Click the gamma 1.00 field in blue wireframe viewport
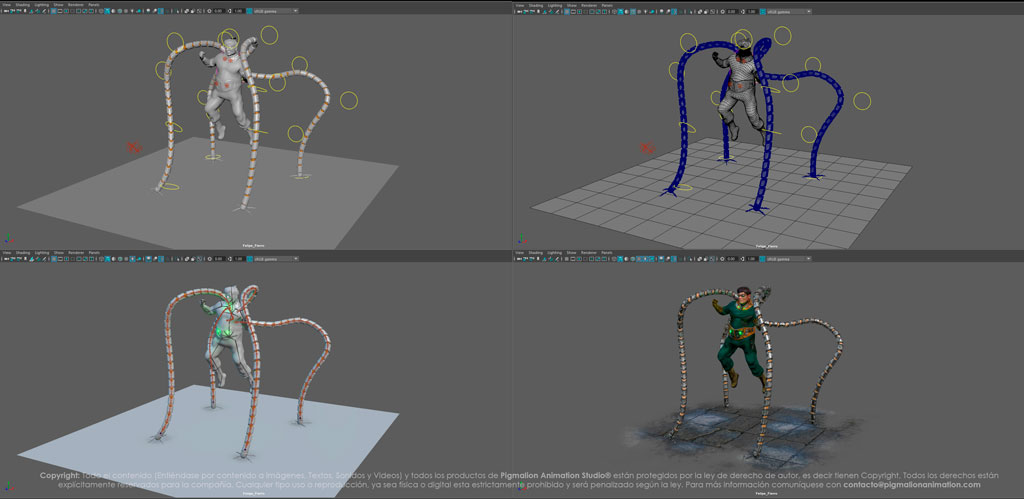The height and width of the screenshot is (499, 1024). click(751, 11)
